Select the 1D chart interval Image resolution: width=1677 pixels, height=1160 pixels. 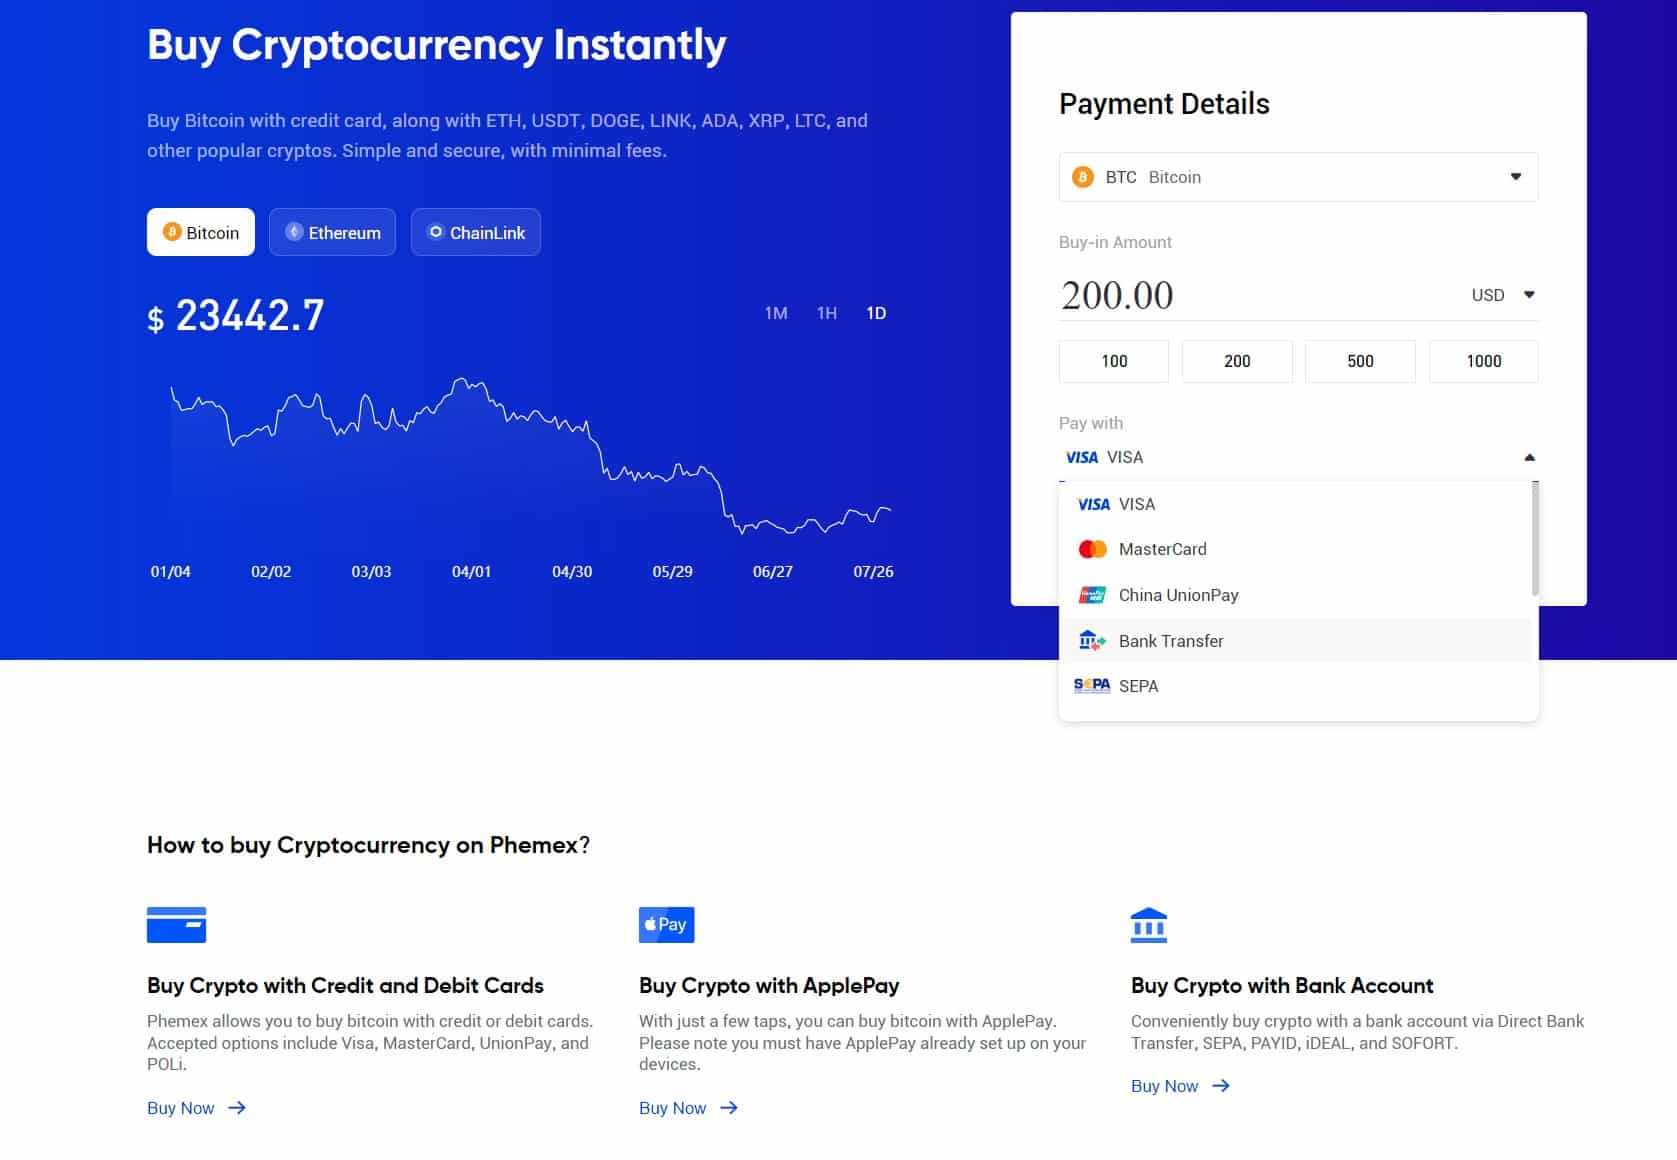[x=876, y=313]
